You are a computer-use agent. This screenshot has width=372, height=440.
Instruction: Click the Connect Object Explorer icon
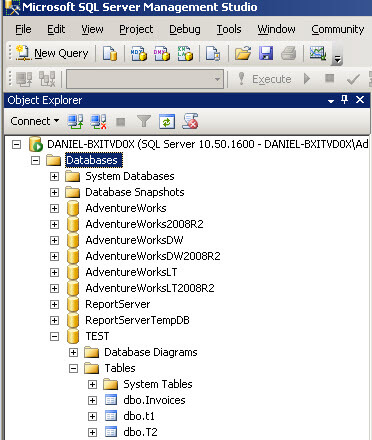[76, 121]
